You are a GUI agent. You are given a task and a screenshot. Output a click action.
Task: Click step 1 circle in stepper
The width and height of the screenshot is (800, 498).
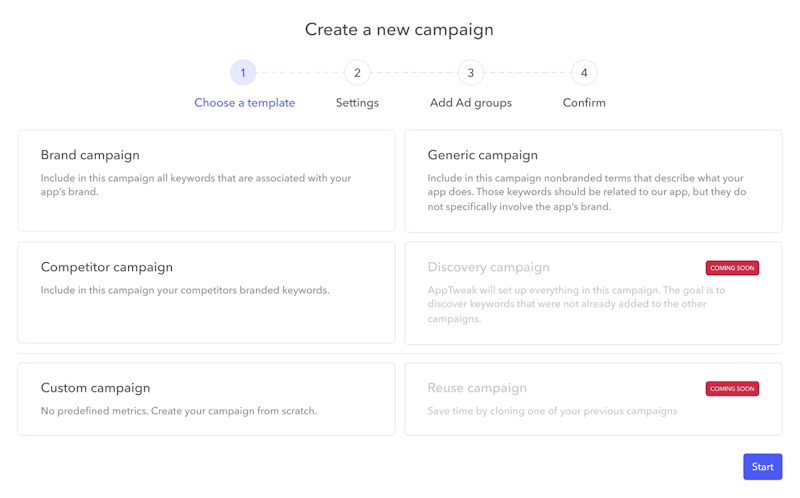click(x=243, y=73)
